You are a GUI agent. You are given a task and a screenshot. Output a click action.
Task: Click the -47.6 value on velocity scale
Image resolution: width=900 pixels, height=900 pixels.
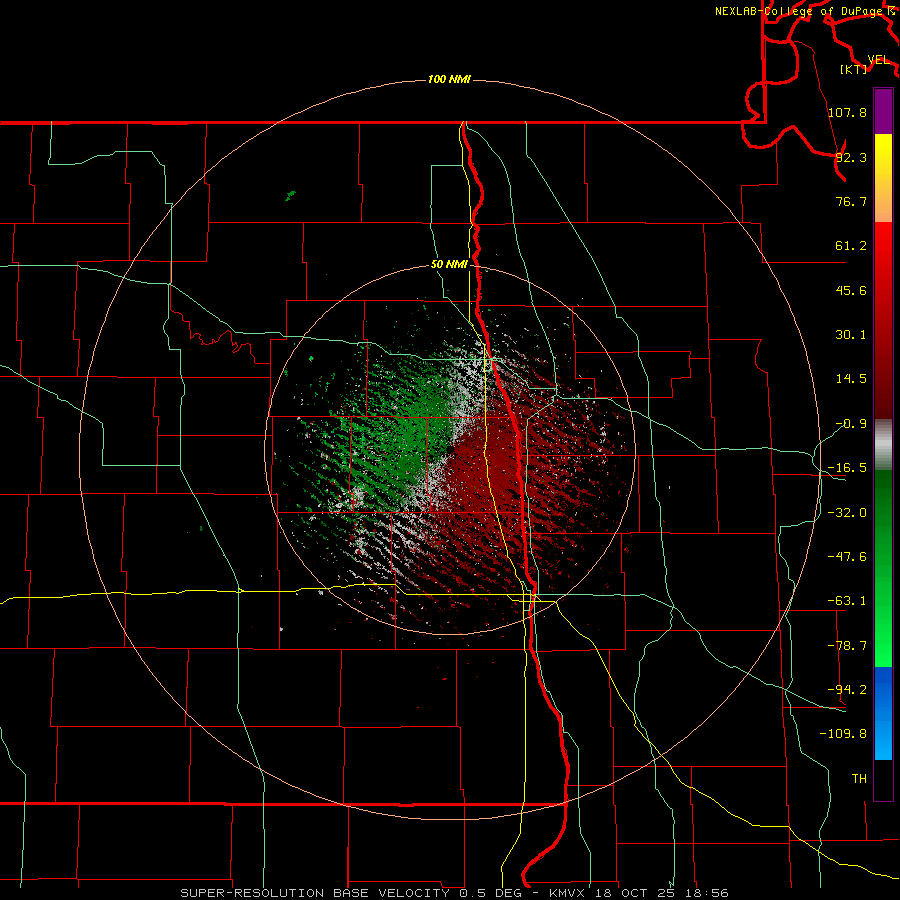[x=847, y=557]
